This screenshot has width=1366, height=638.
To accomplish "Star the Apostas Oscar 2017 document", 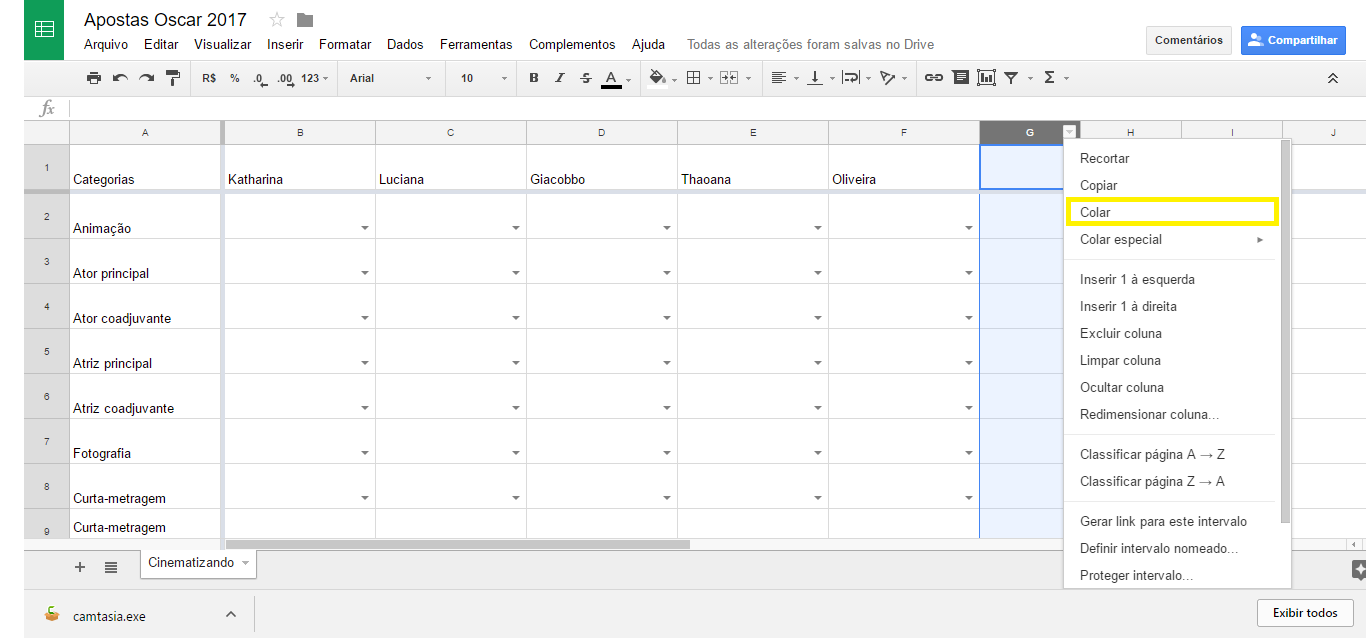I will pyautogui.click(x=277, y=20).
